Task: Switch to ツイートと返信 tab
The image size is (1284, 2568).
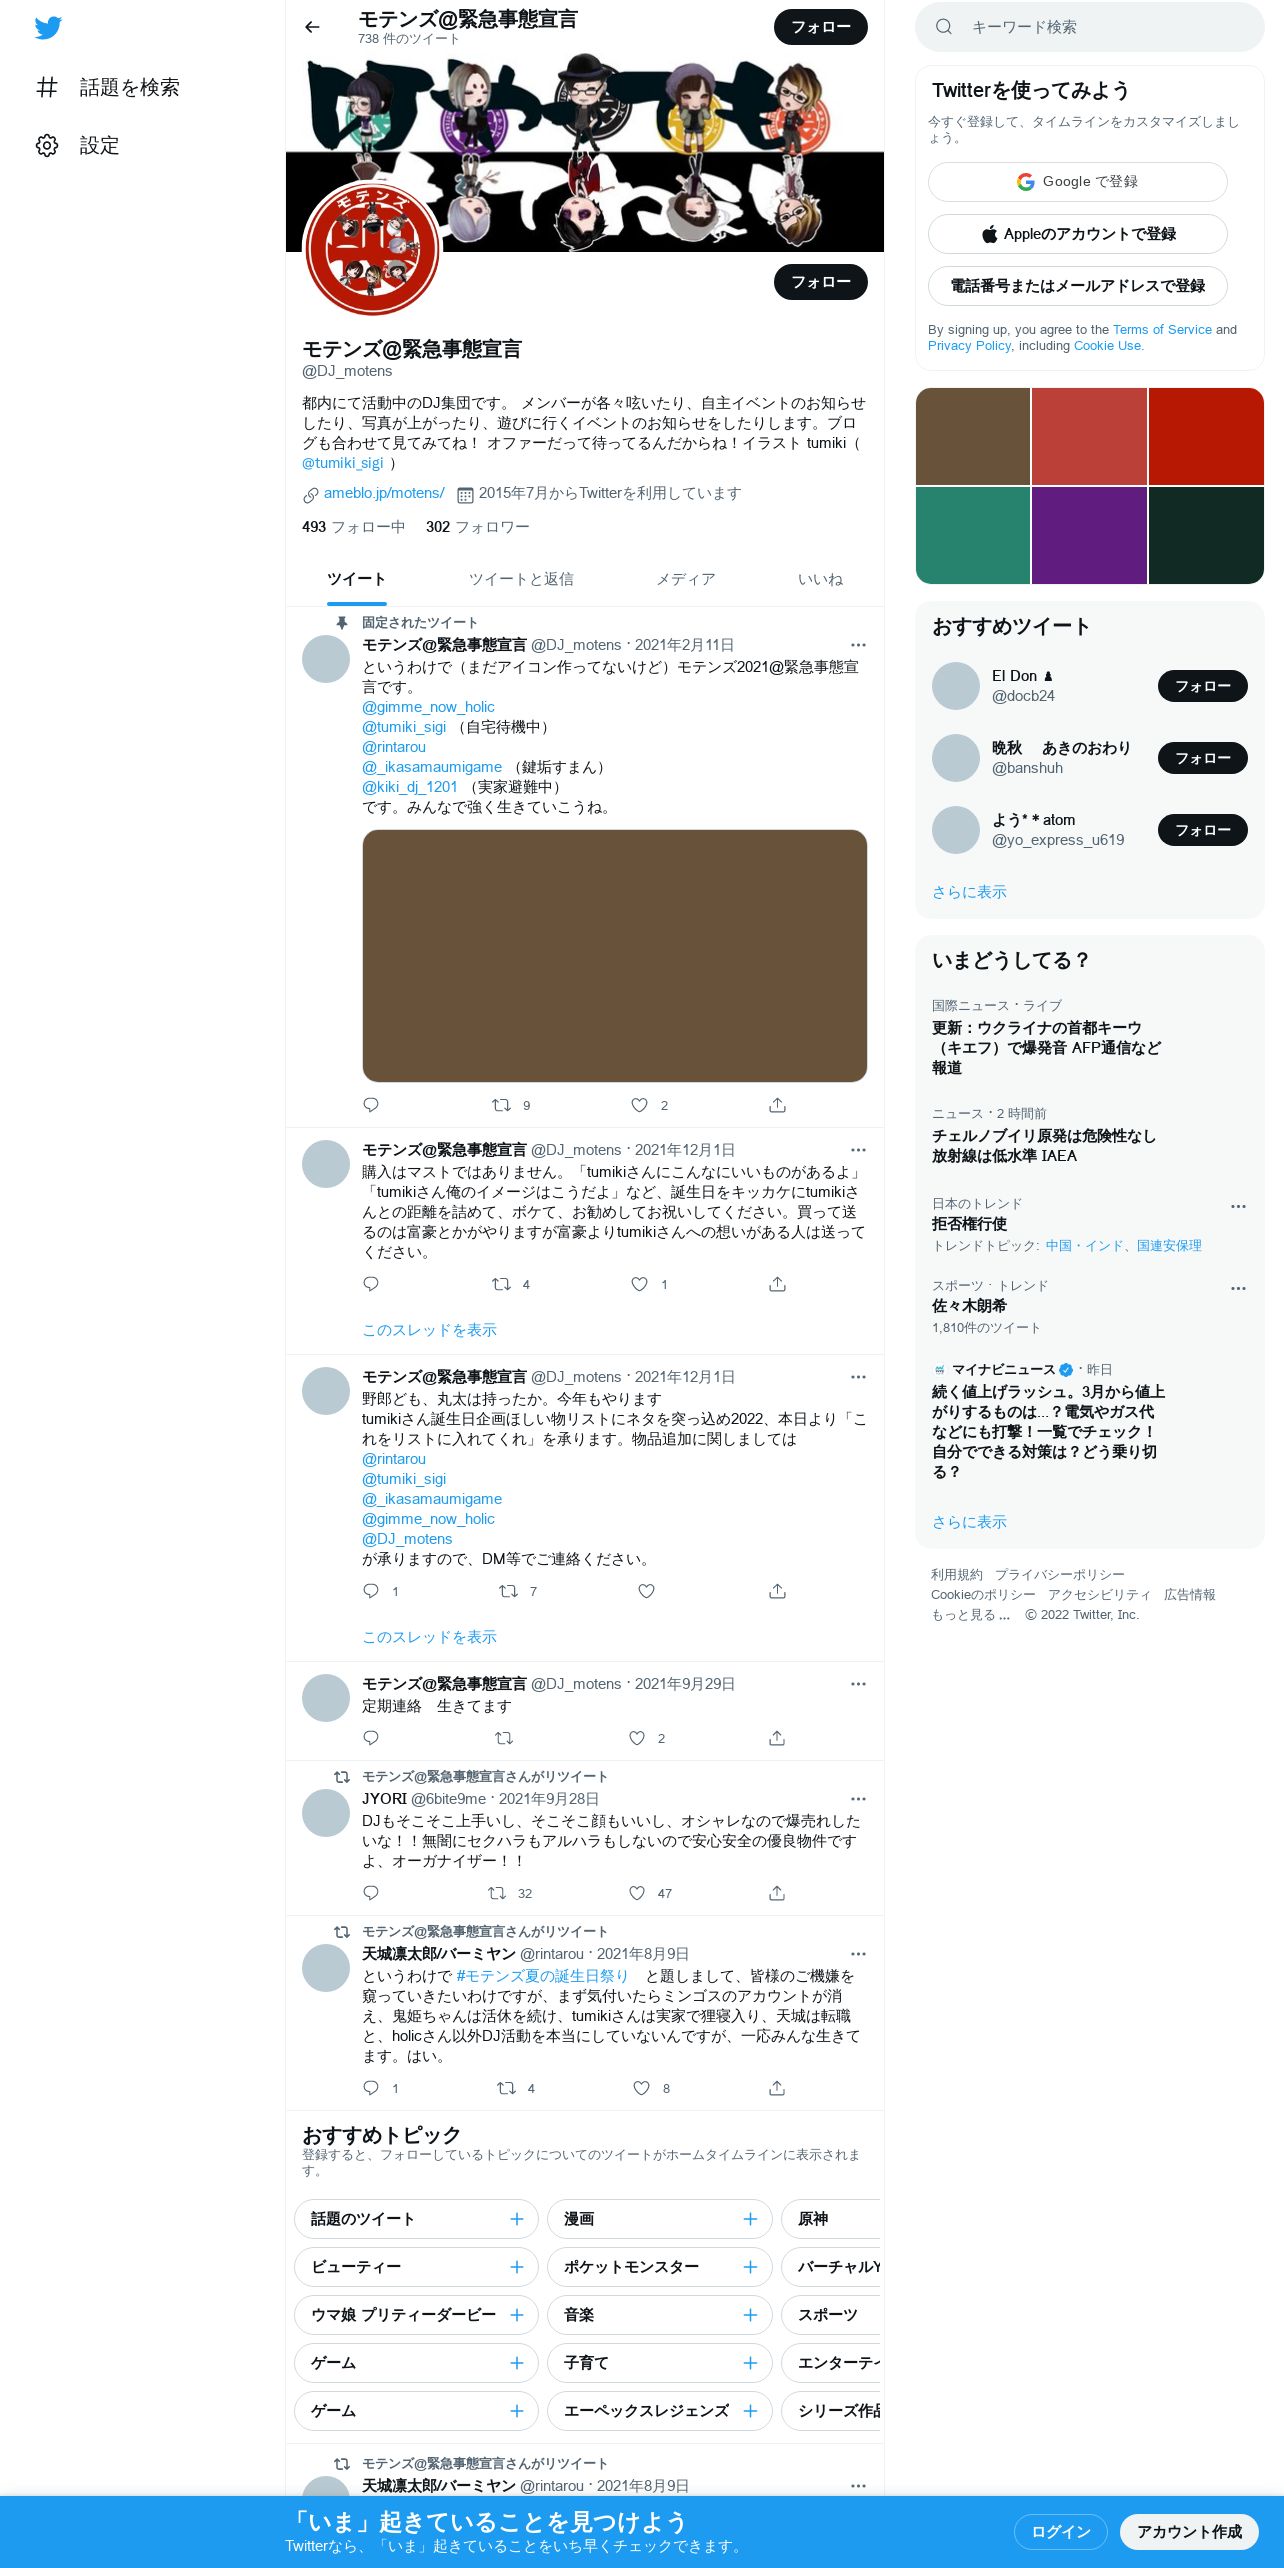Action: pos(521,579)
